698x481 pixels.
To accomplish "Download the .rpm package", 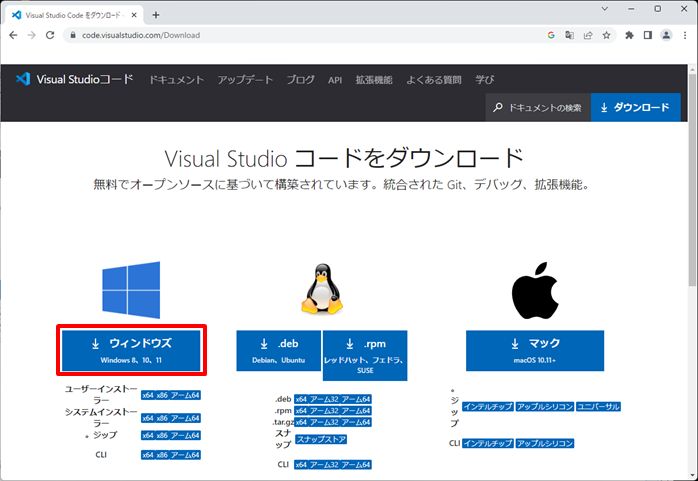I will point(365,355).
